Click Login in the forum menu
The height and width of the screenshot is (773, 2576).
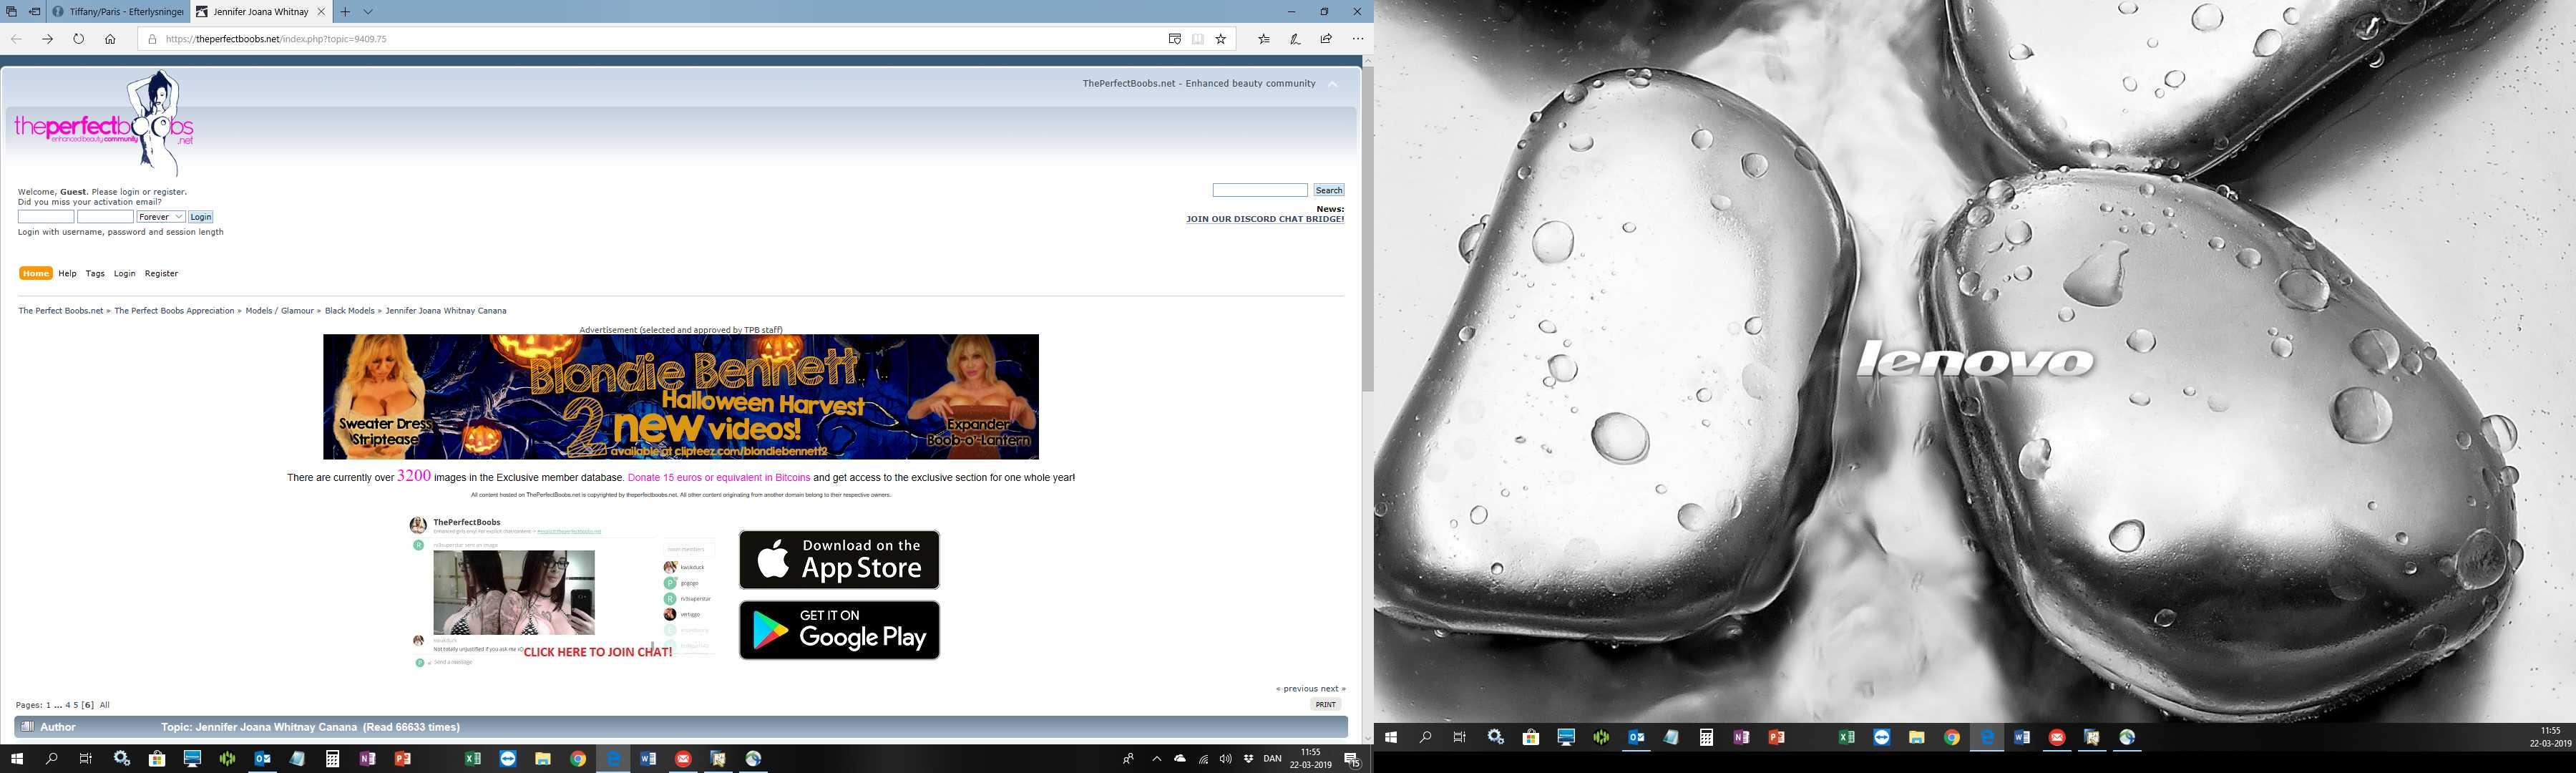[x=124, y=273]
